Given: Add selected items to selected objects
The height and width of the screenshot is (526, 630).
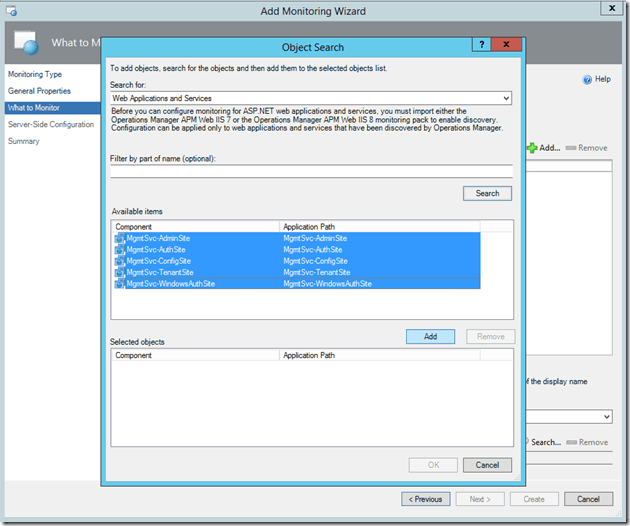Looking at the screenshot, I should [x=430, y=337].
